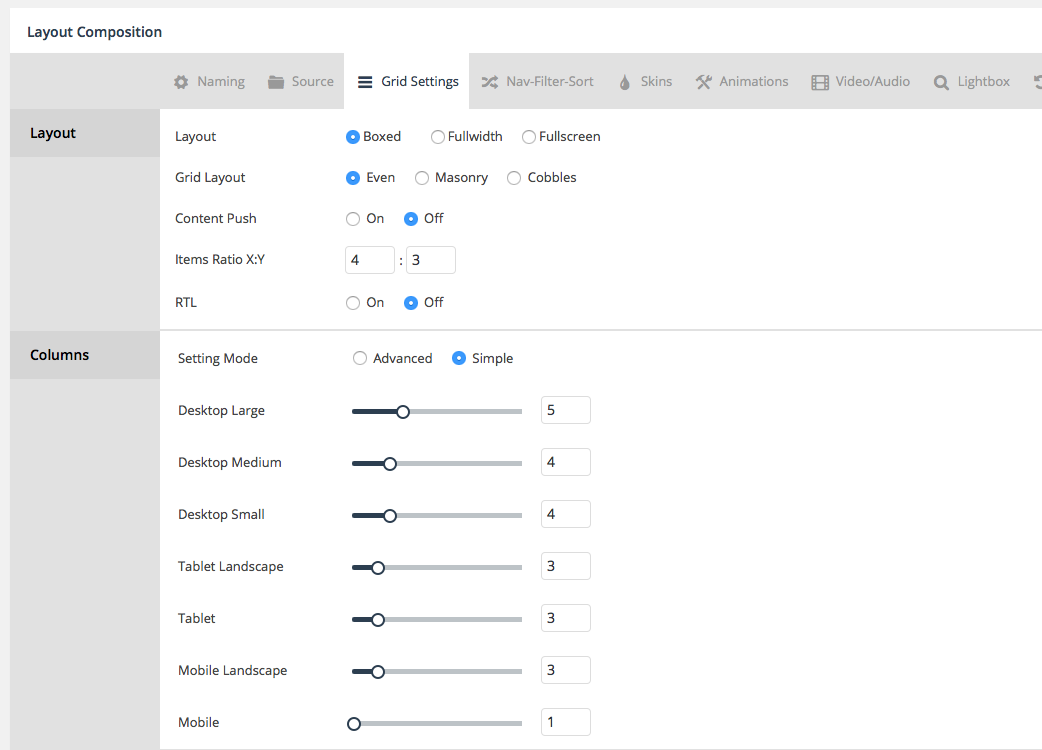The height and width of the screenshot is (750, 1042).
Task: Click the Mobile value field
Action: [x=566, y=722]
